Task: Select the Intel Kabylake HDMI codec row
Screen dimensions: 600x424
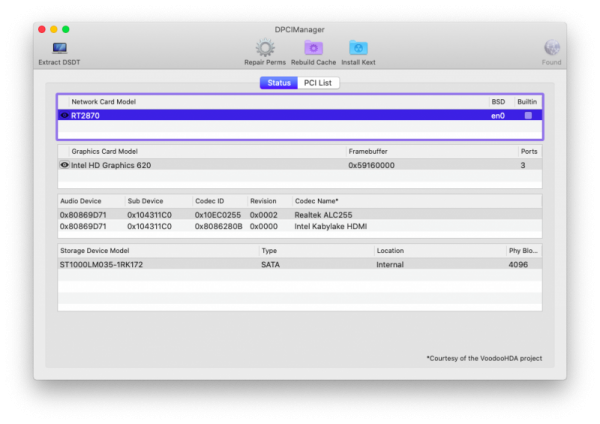Action: pyautogui.click(x=300, y=226)
